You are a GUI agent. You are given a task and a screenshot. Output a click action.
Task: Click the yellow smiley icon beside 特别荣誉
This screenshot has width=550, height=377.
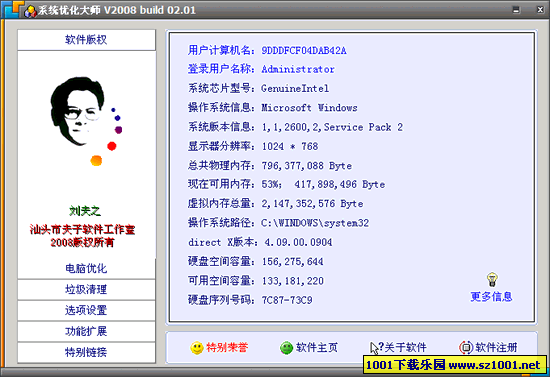pyautogui.click(x=197, y=348)
